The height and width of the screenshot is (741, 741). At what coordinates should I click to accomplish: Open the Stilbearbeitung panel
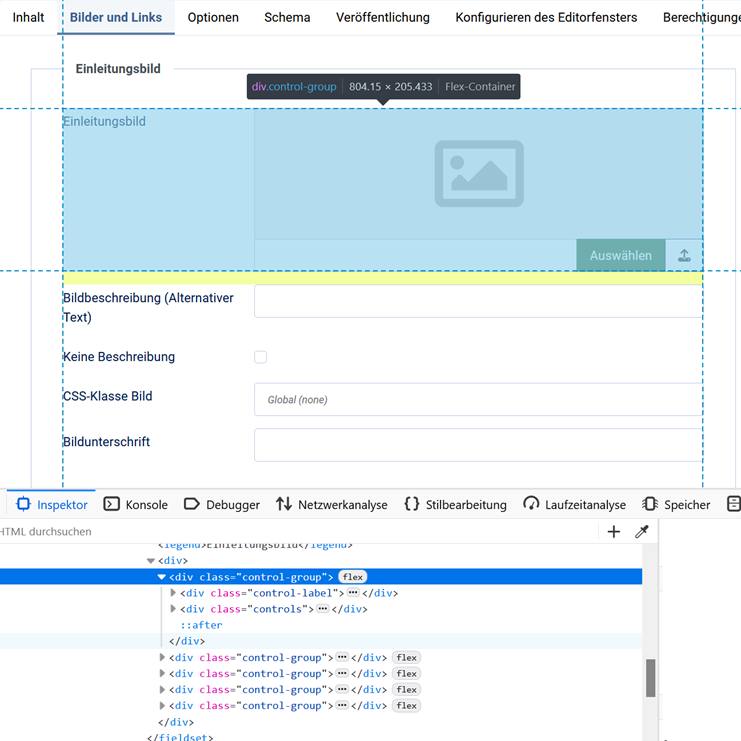tap(455, 505)
